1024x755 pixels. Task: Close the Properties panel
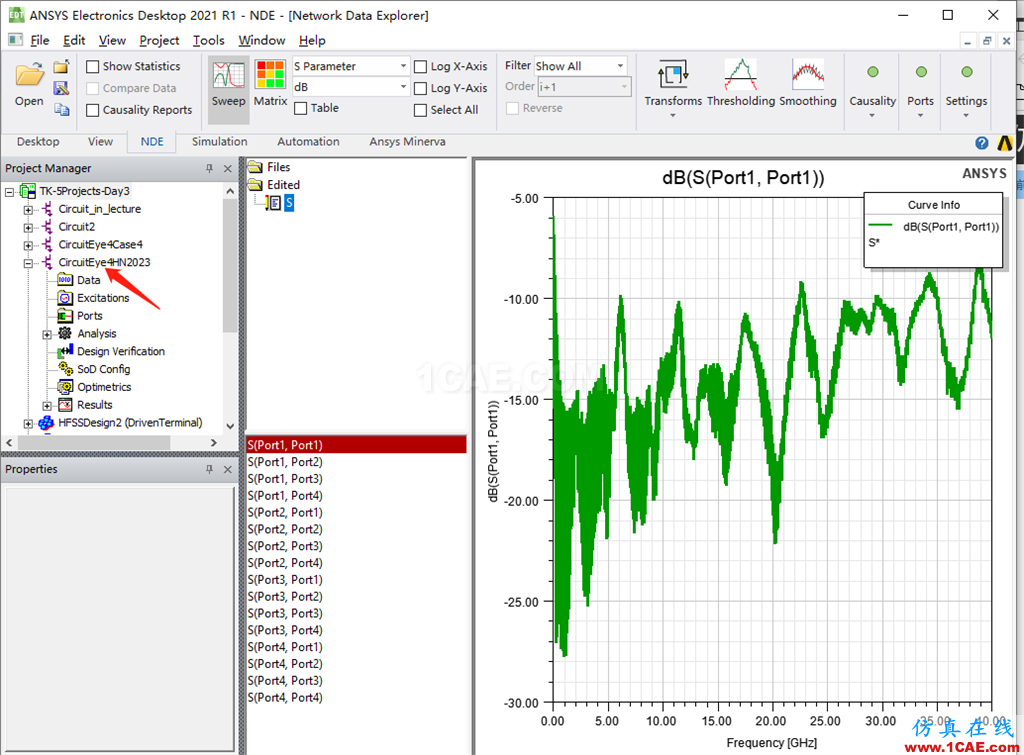[x=228, y=470]
